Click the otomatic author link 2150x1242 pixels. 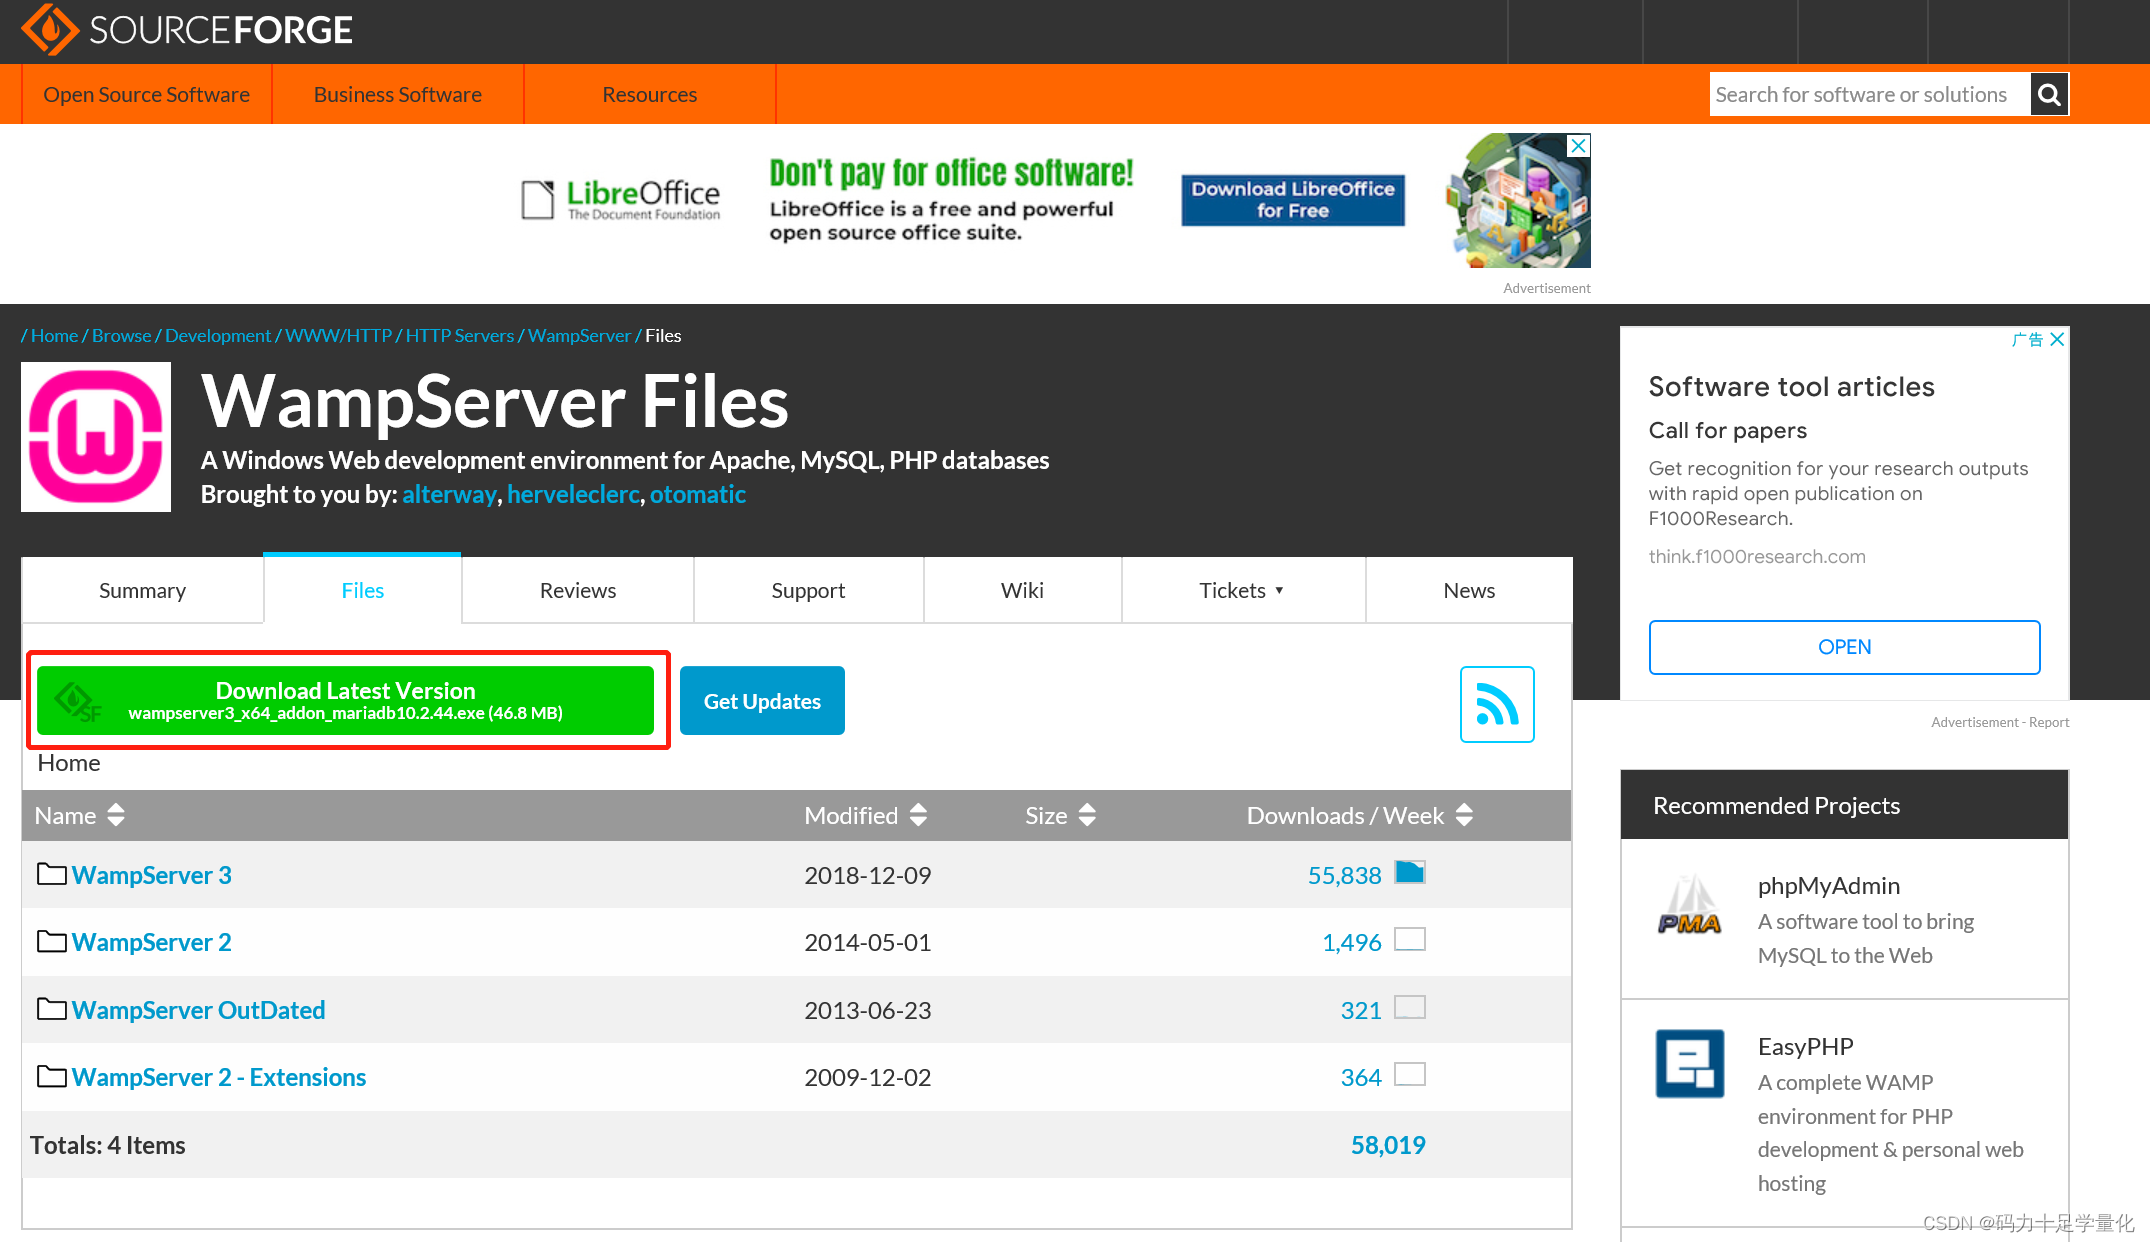pos(698,494)
